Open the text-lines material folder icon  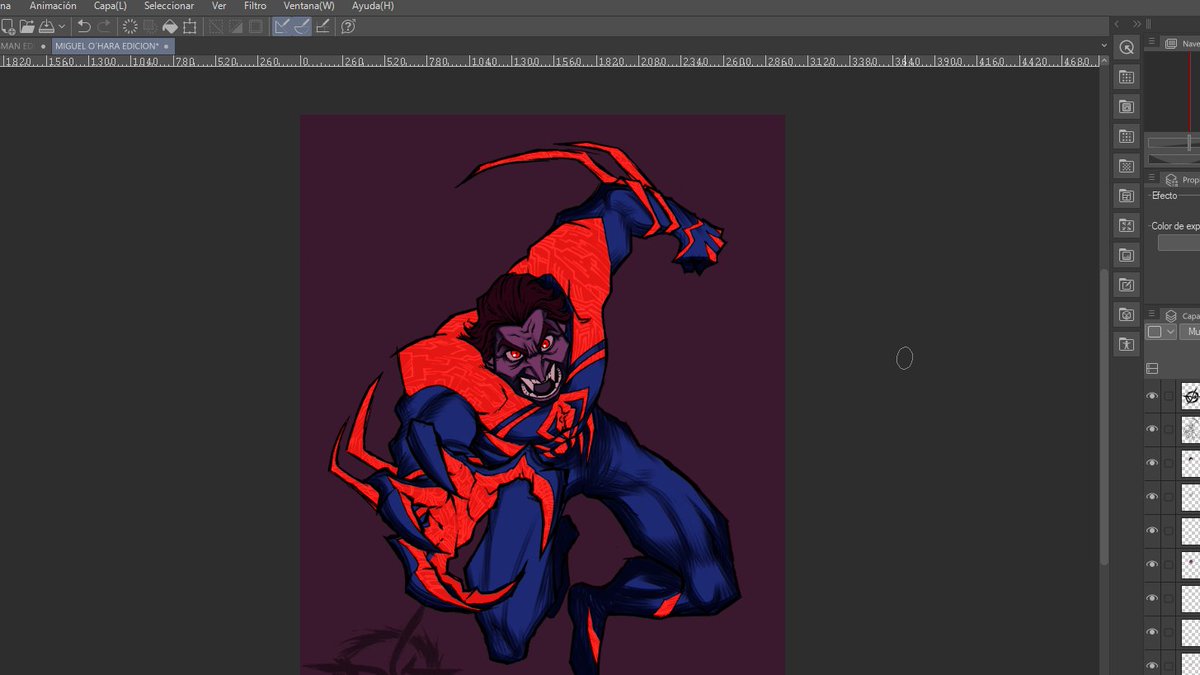(1127, 195)
